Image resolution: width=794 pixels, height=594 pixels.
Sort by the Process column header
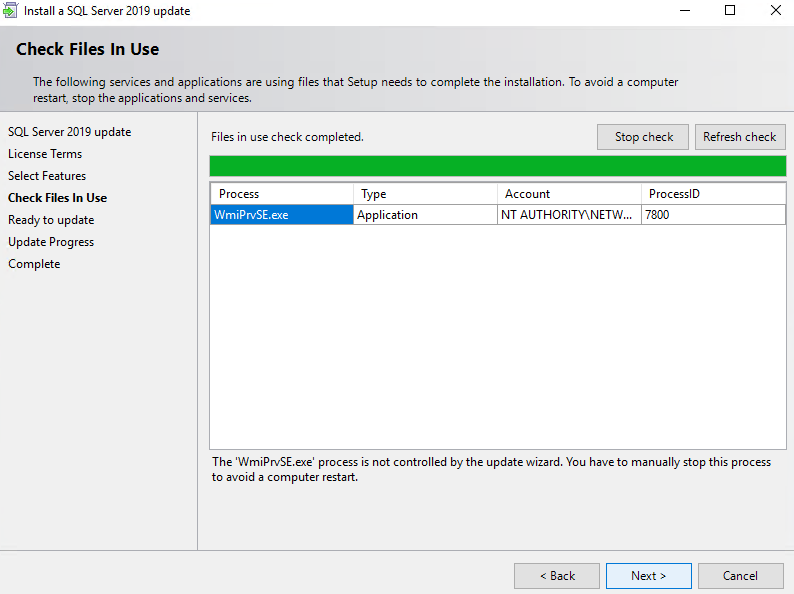pyautogui.click(x=282, y=194)
